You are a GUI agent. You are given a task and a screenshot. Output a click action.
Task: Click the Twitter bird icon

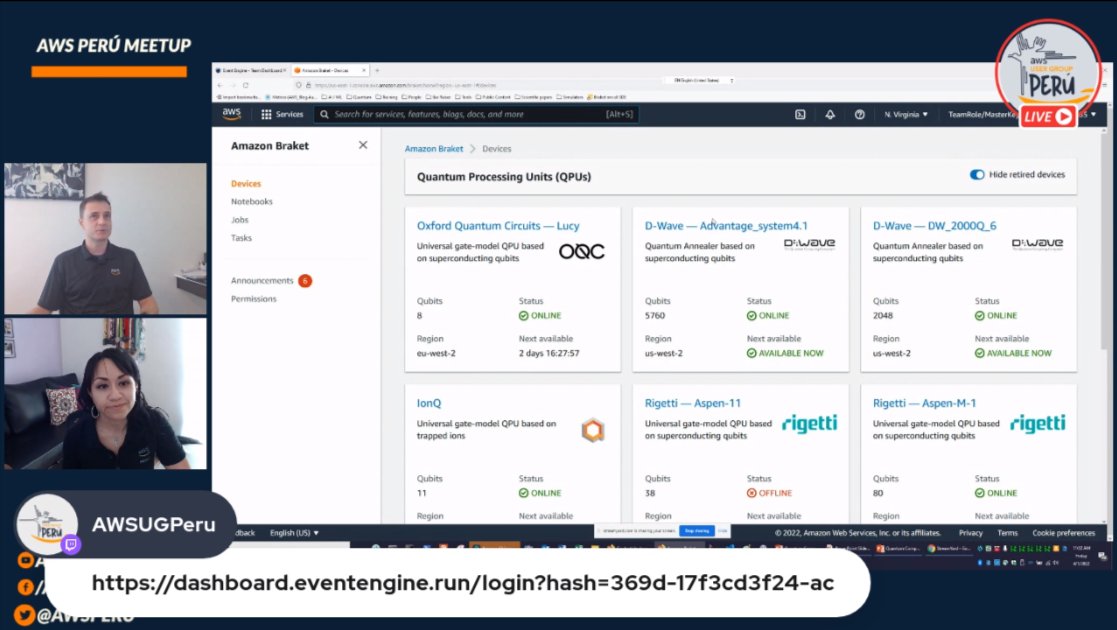[24, 614]
